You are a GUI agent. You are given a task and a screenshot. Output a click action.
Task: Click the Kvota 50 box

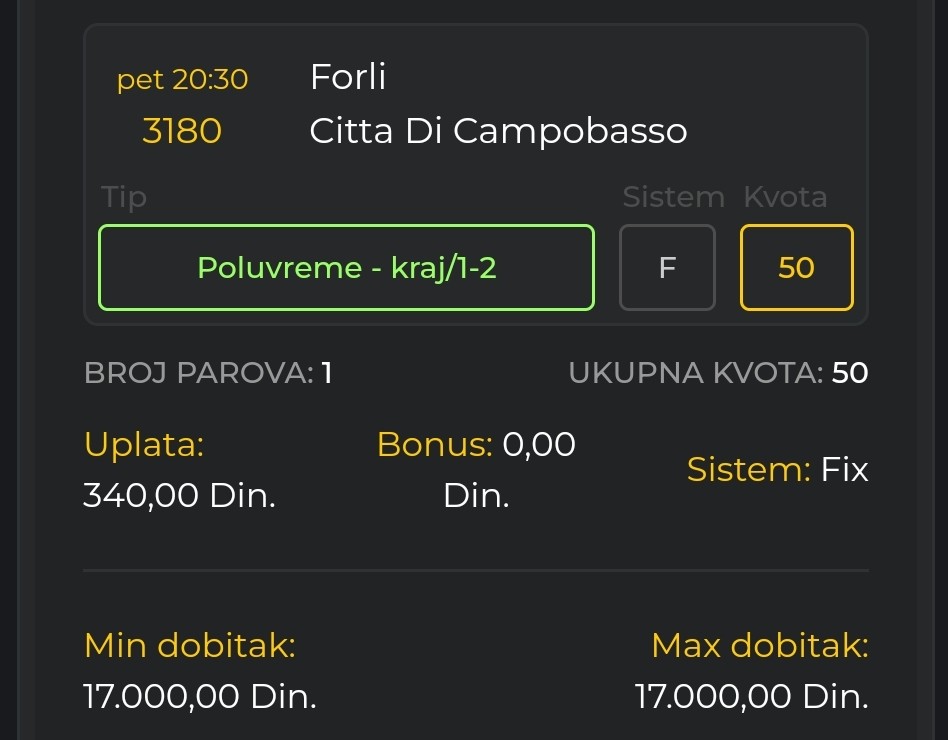(x=796, y=268)
